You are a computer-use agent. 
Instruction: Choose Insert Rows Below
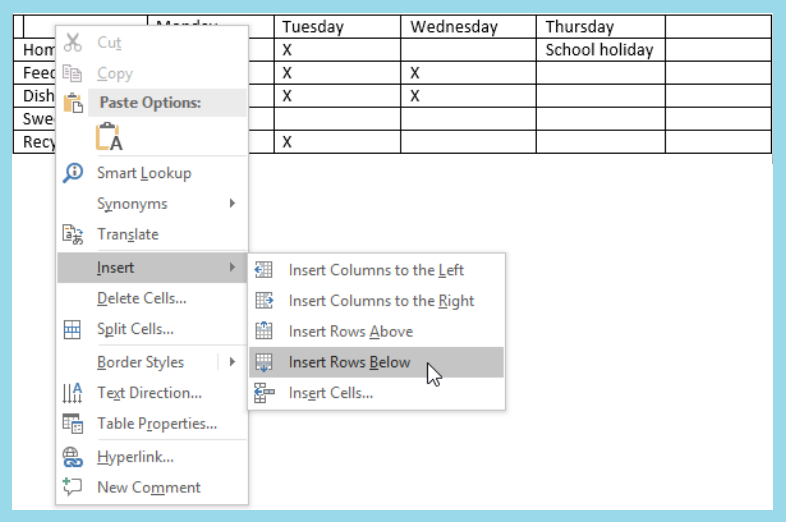(349, 362)
